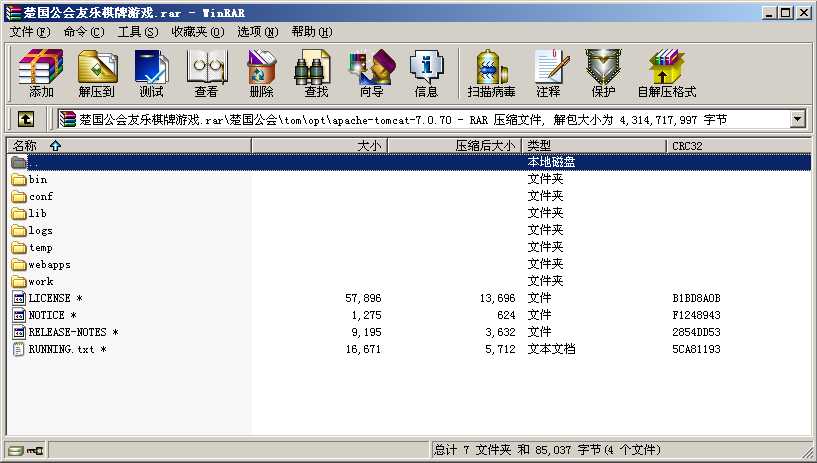Sort by the 类型 column header
This screenshot has width=817, height=463.
(594, 146)
